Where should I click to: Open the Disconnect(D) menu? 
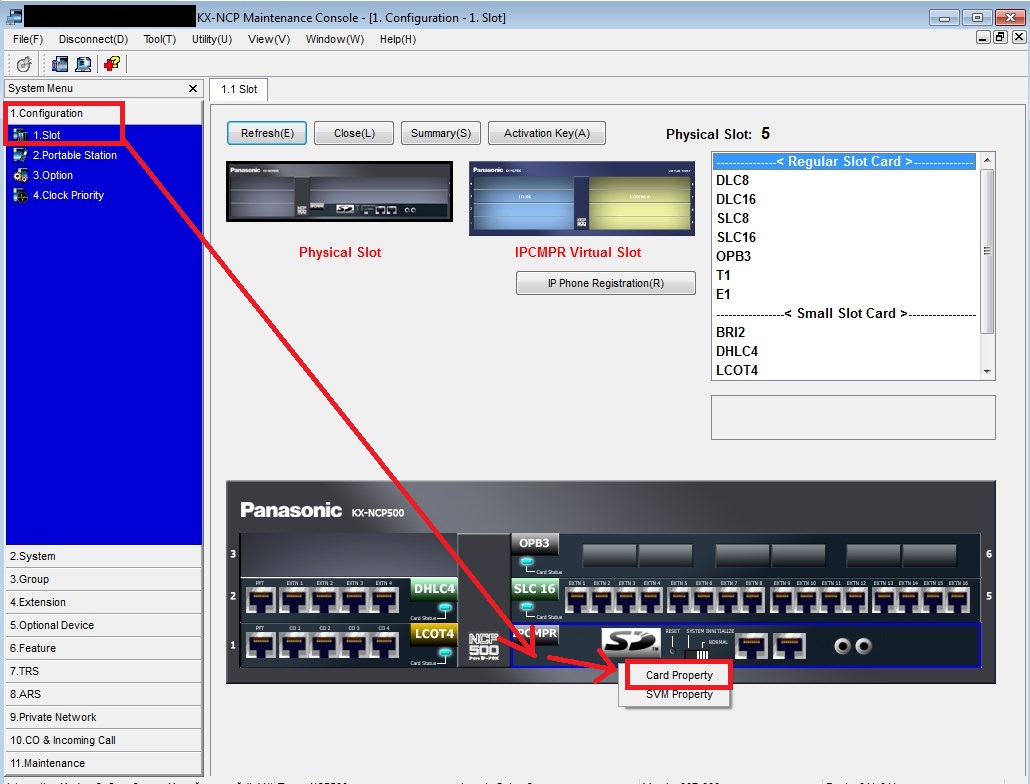pos(93,39)
